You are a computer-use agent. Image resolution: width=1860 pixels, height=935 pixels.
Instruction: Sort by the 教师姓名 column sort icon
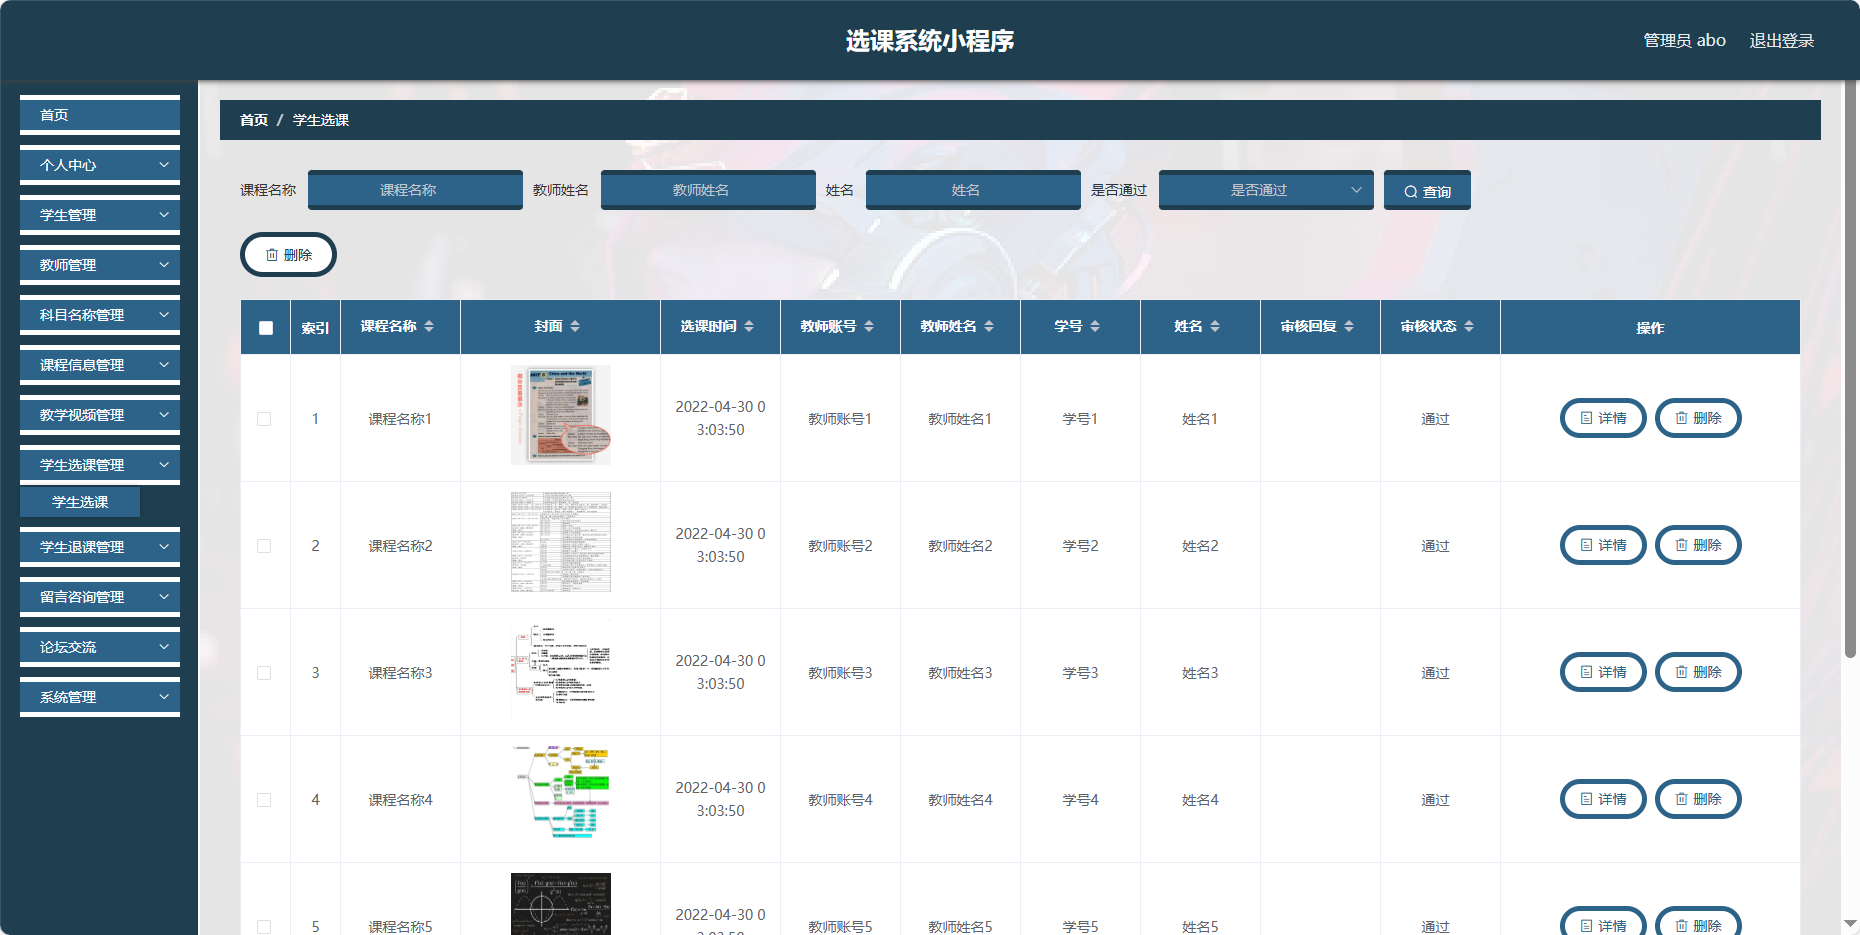point(989,326)
